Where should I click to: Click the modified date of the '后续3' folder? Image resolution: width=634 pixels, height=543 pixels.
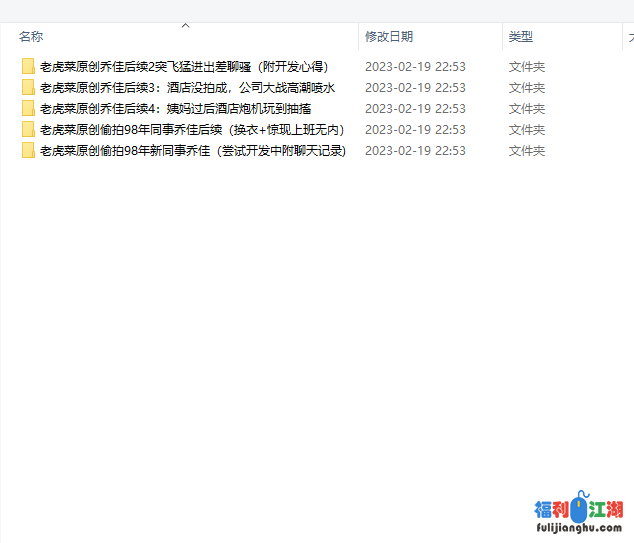point(415,88)
